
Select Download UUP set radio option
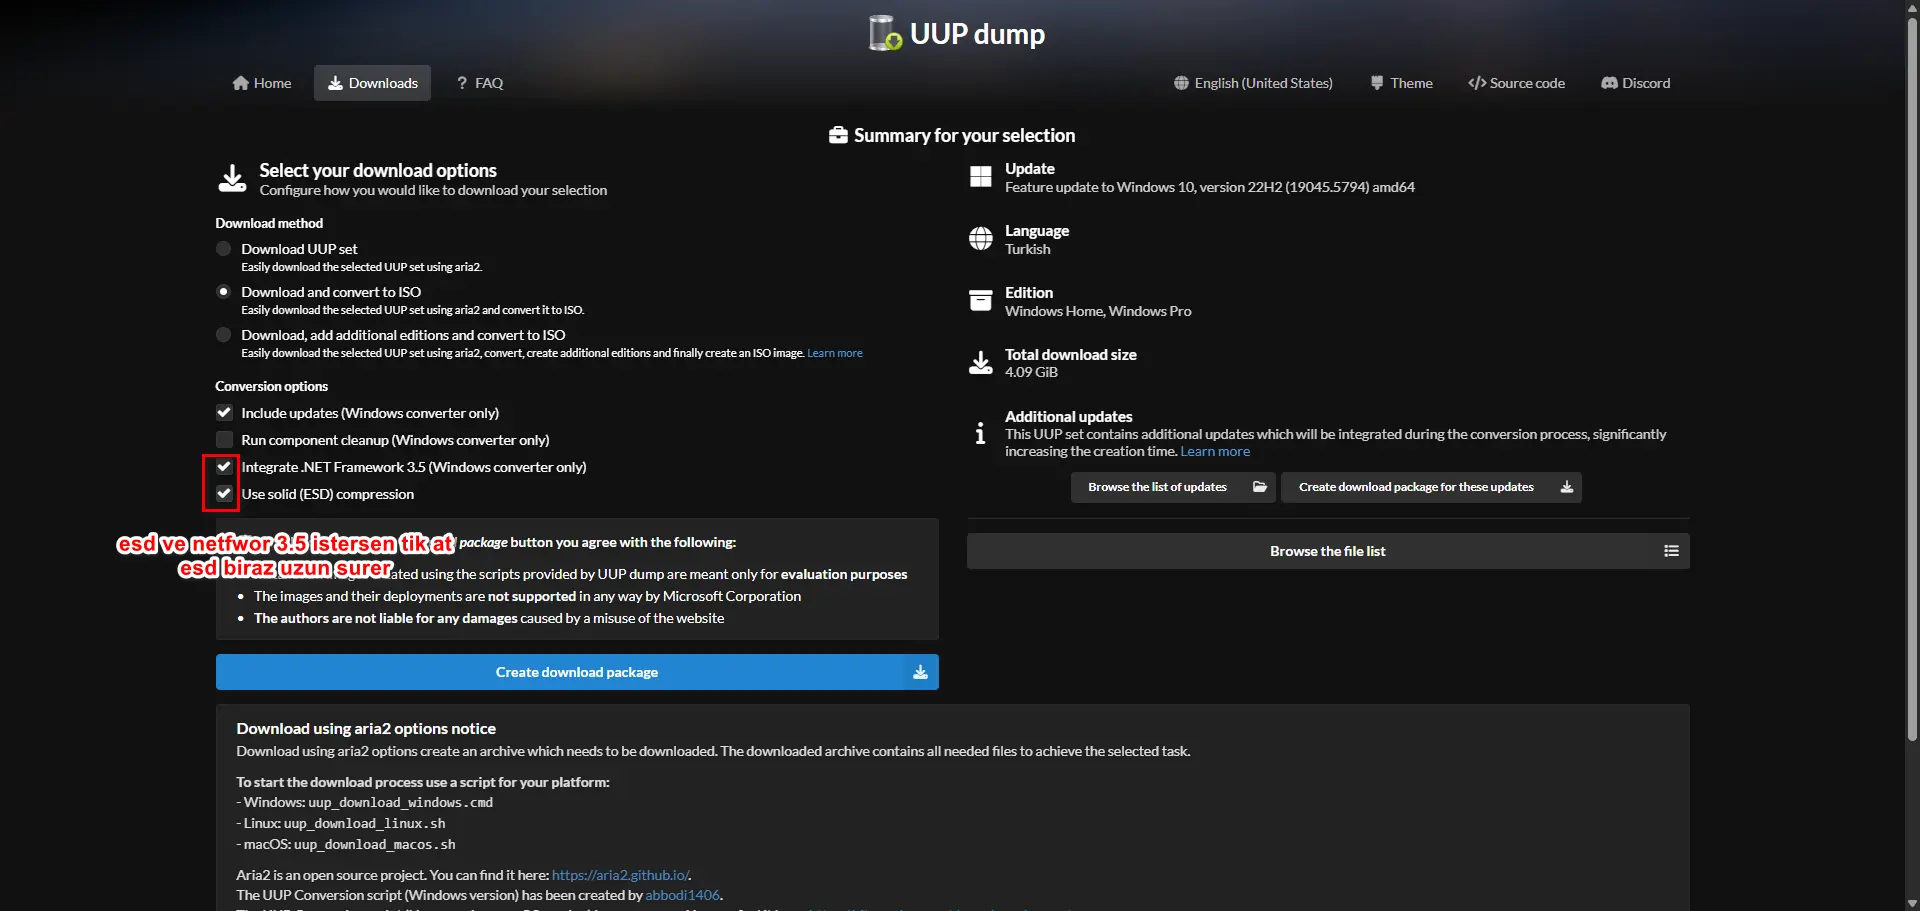(224, 249)
